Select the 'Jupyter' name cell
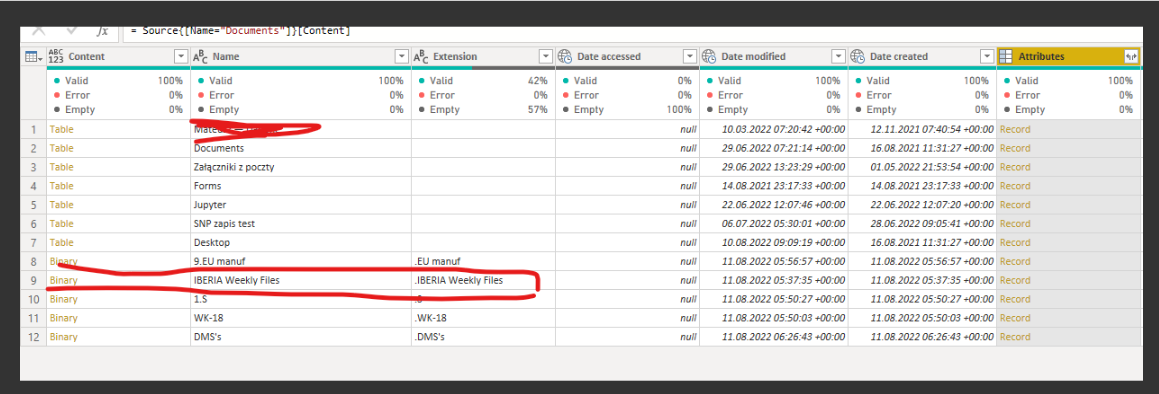1159x394 pixels. click(x=300, y=205)
